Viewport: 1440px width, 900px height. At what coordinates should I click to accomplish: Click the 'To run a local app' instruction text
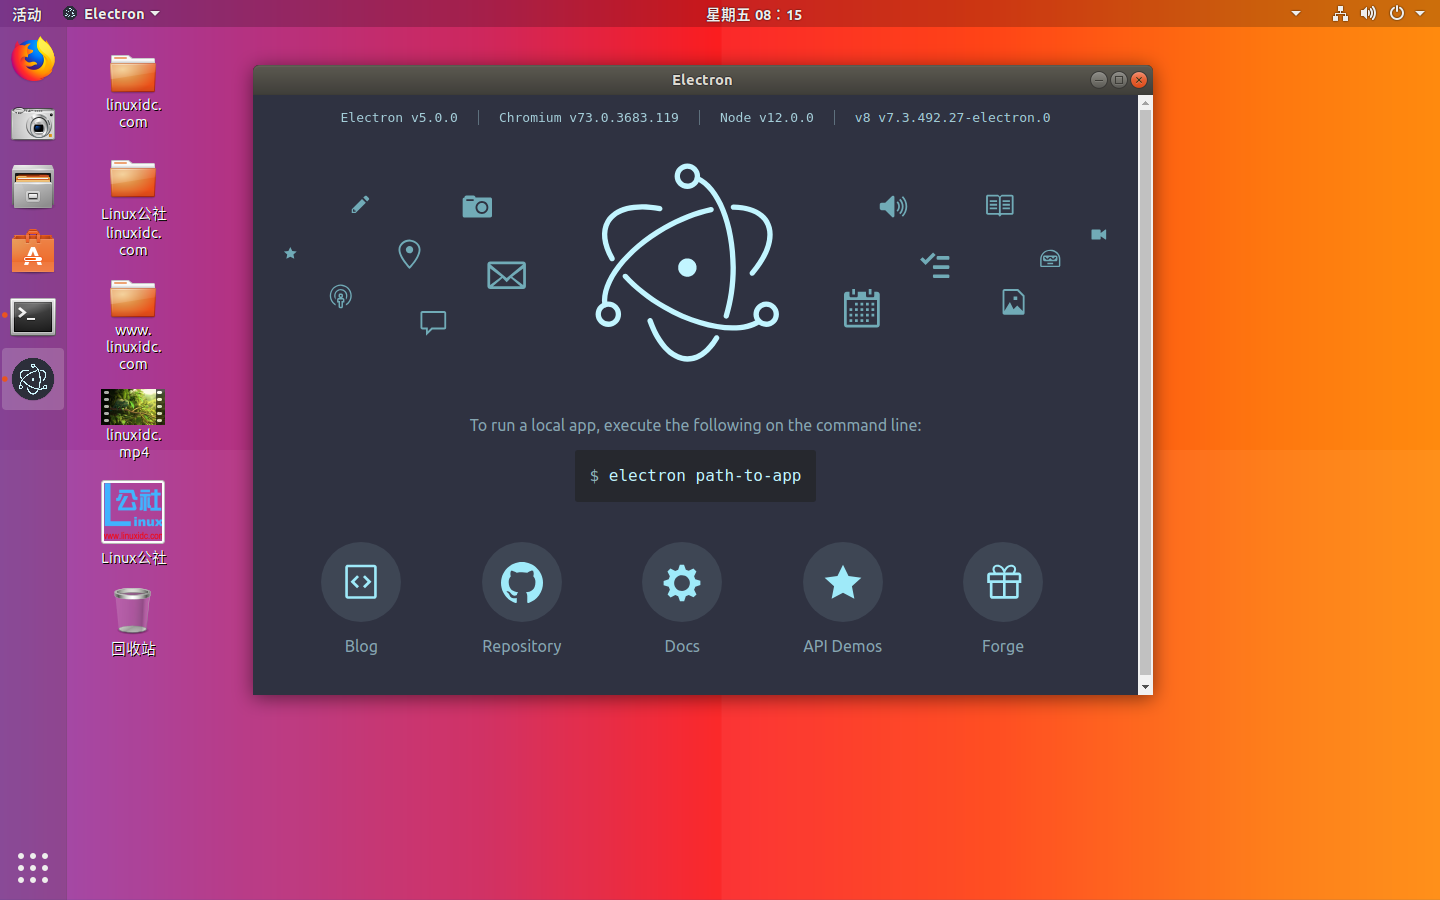click(x=696, y=425)
